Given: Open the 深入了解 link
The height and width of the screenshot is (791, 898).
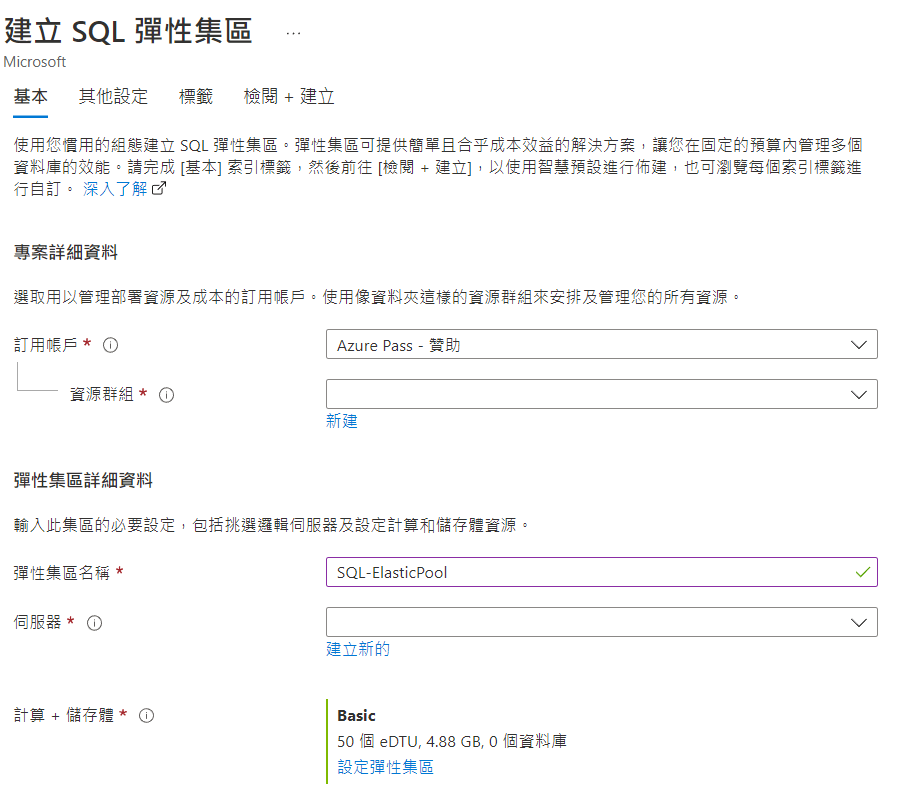Looking at the screenshot, I should click(x=114, y=188).
